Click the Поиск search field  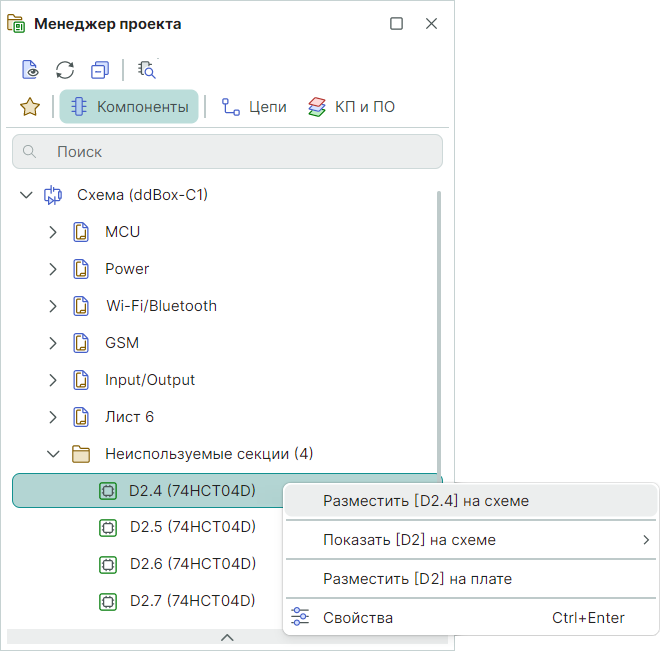pyautogui.click(x=227, y=152)
